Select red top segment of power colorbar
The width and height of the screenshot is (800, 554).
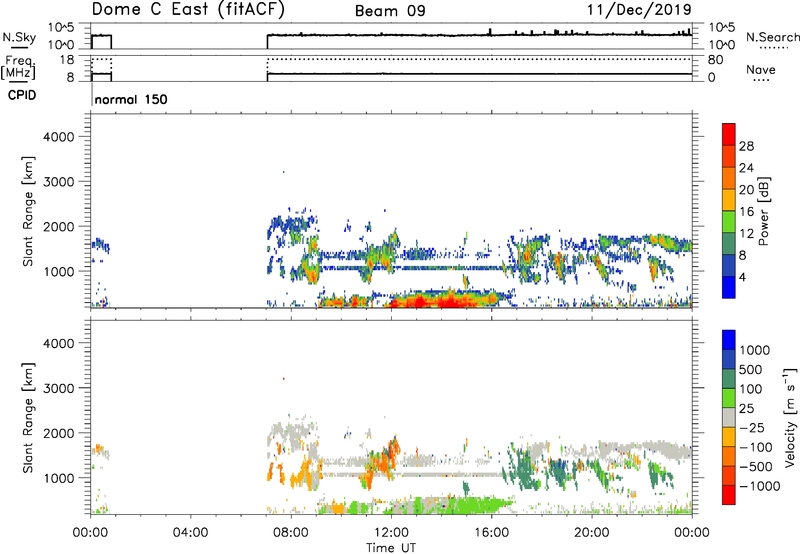[729, 134]
